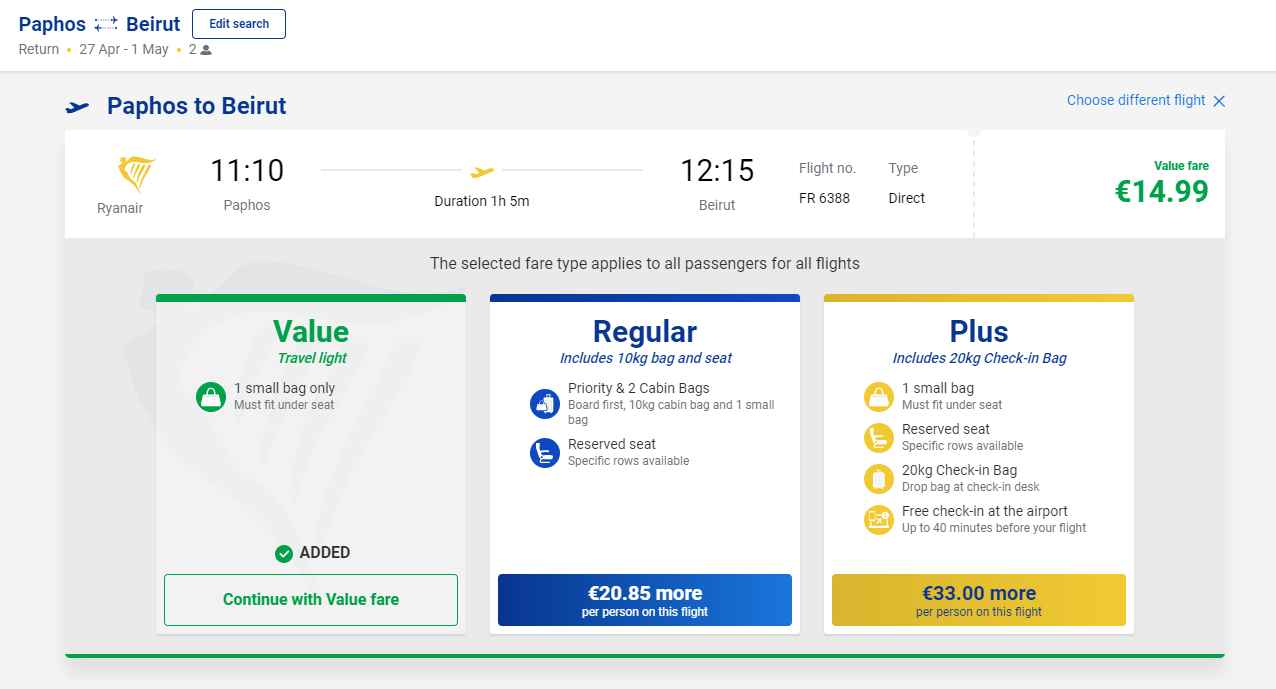Click the small bag icon under Value
Viewport: 1276px width, 689px height.
pos(212,396)
